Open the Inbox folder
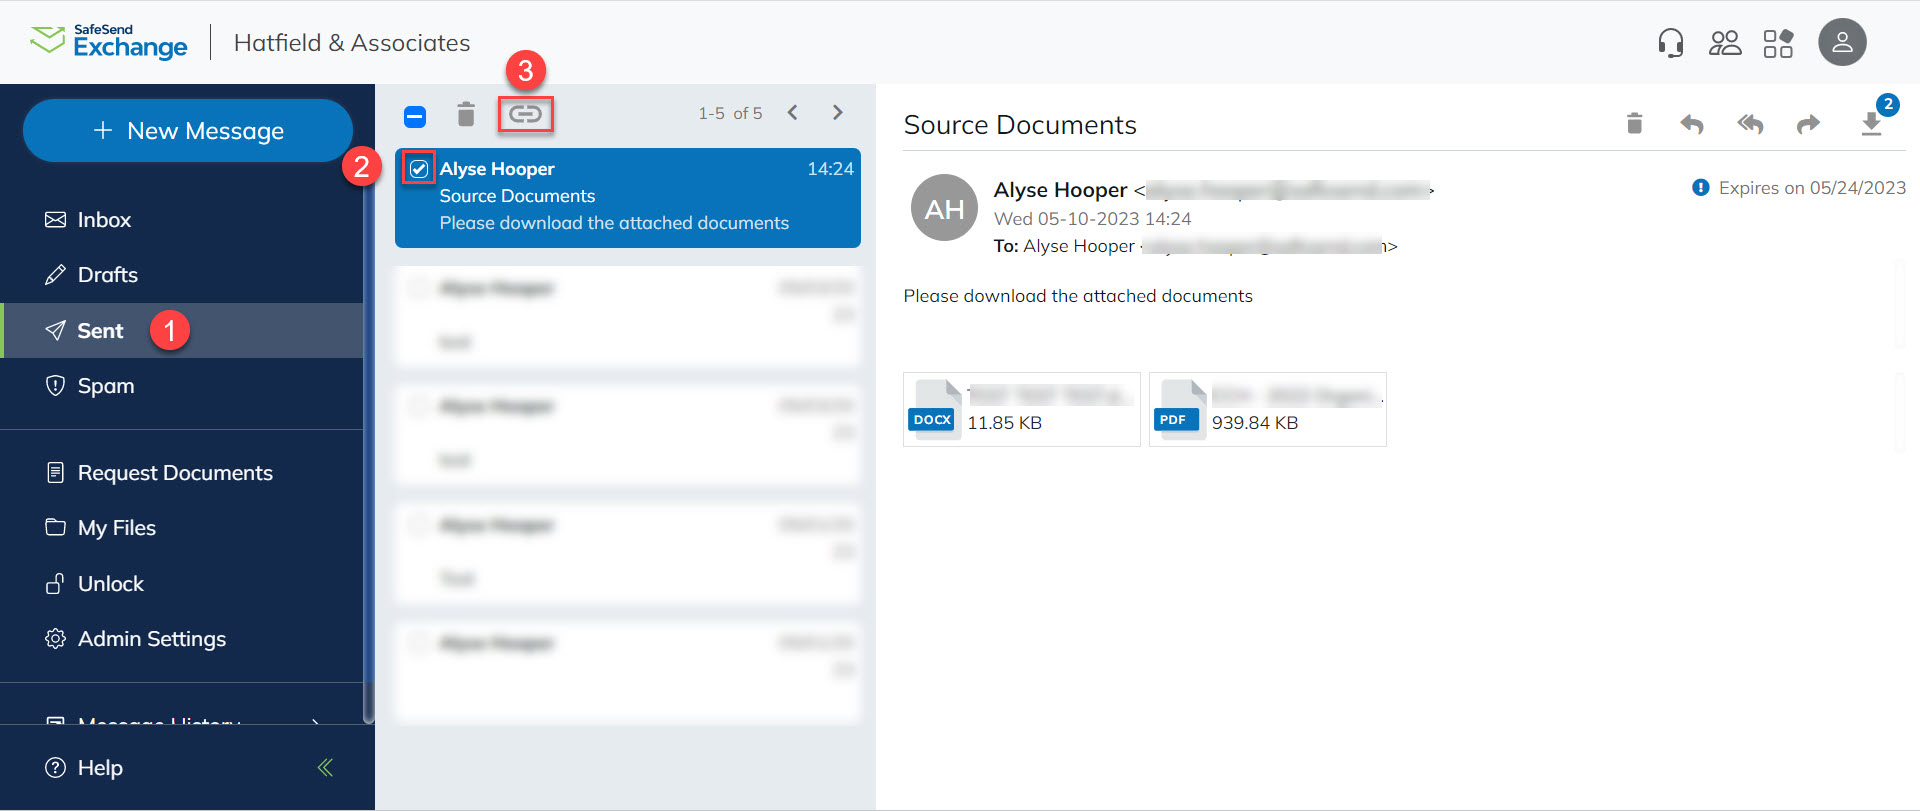The image size is (1920, 811). pyautogui.click(x=104, y=220)
